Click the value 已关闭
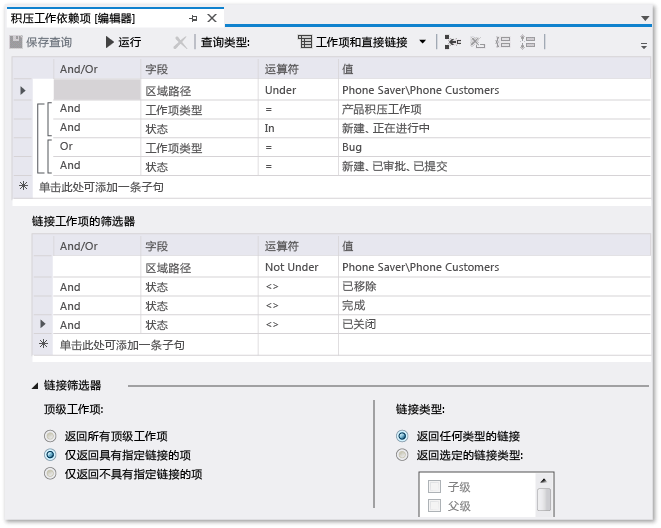This screenshot has width=661, height=528. point(494,324)
